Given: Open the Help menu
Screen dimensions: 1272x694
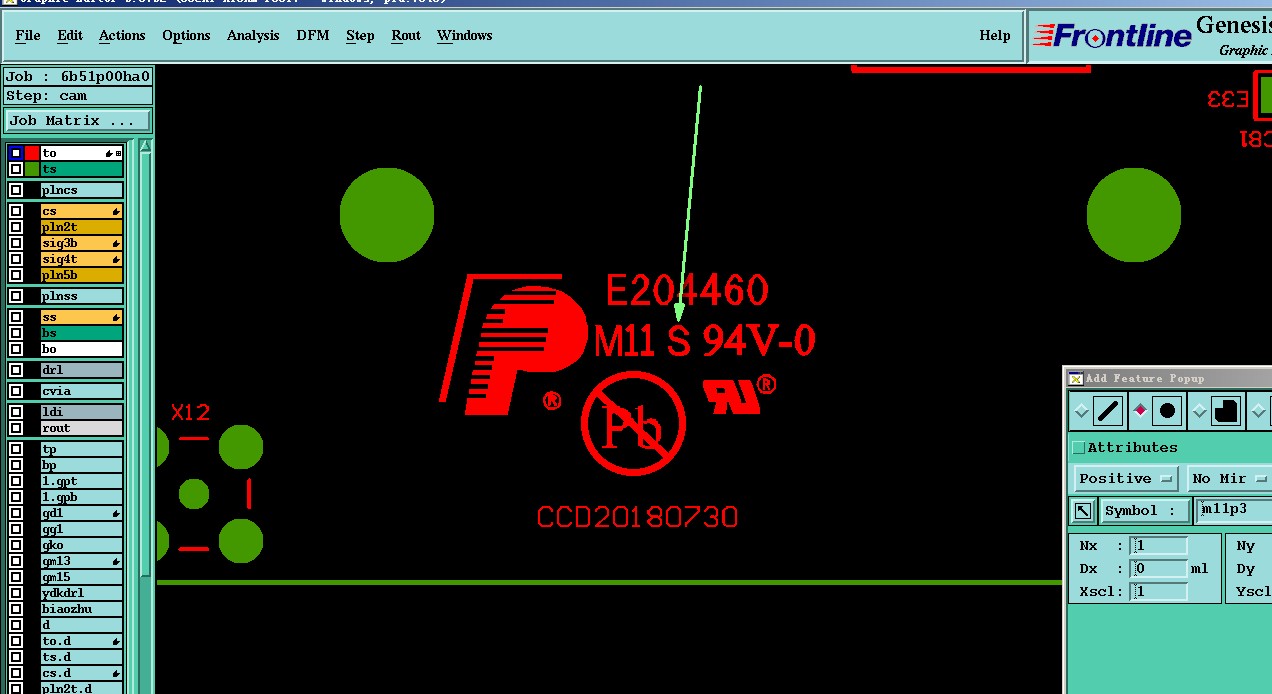Looking at the screenshot, I should click(995, 35).
